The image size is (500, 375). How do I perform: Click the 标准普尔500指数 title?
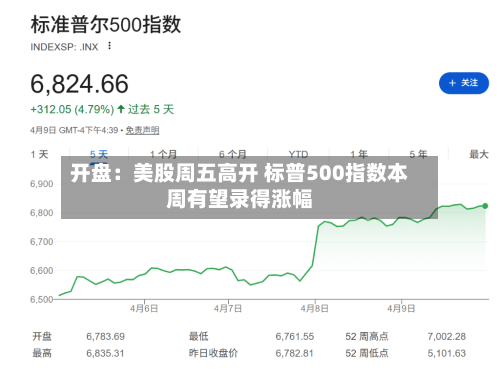point(106,25)
